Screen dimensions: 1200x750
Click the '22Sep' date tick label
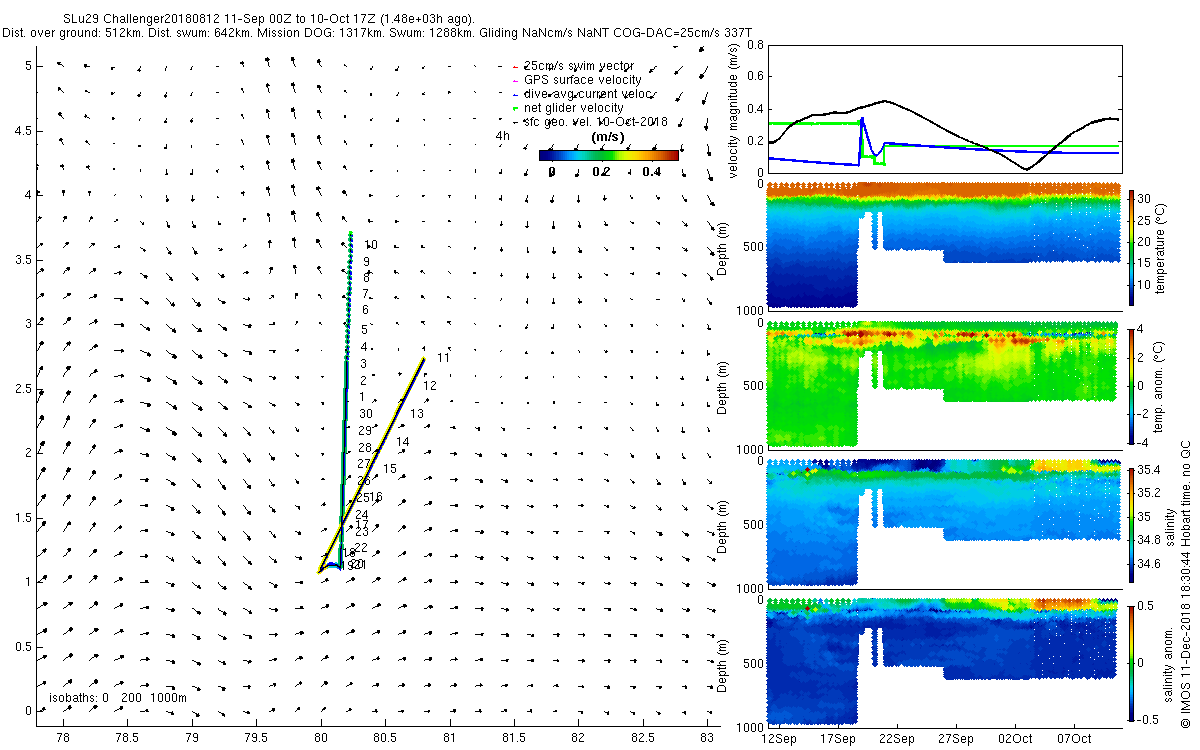[x=897, y=739]
